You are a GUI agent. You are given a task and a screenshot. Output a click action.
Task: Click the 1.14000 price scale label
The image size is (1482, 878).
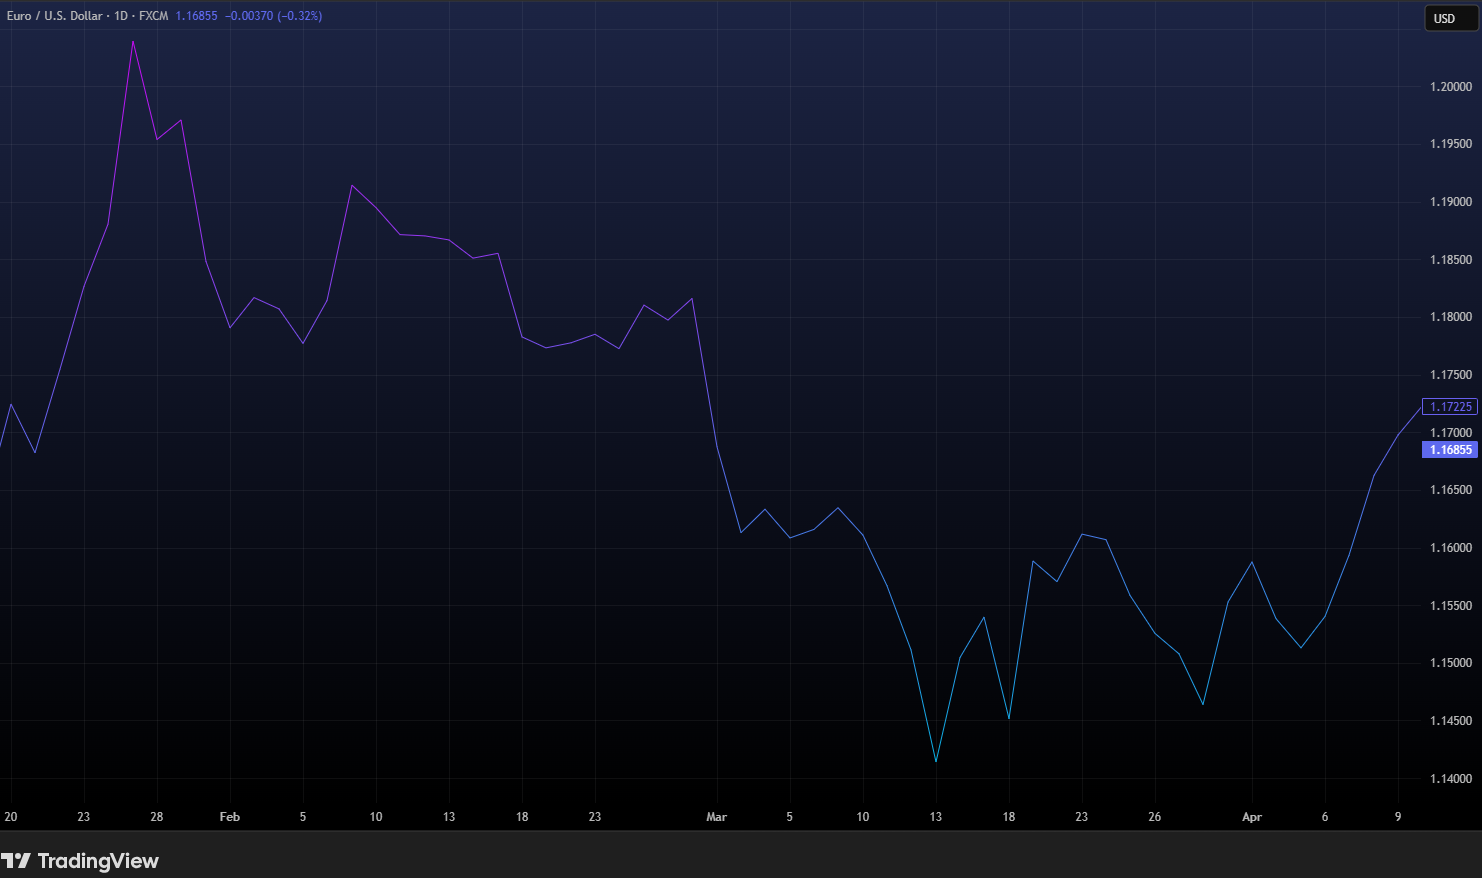tap(1450, 778)
